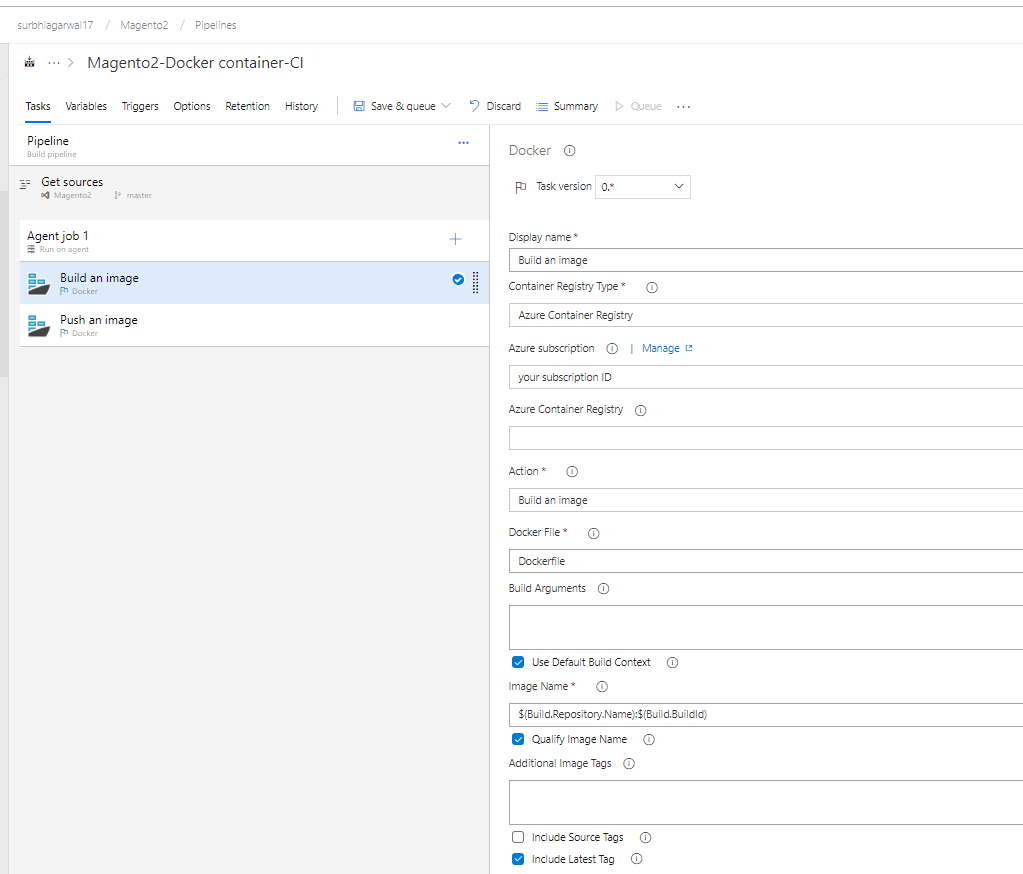The height and width of the screenshot is (874, 1023).
Task: Select the Docker icon on Push an image task
Action: click(38, 325)
